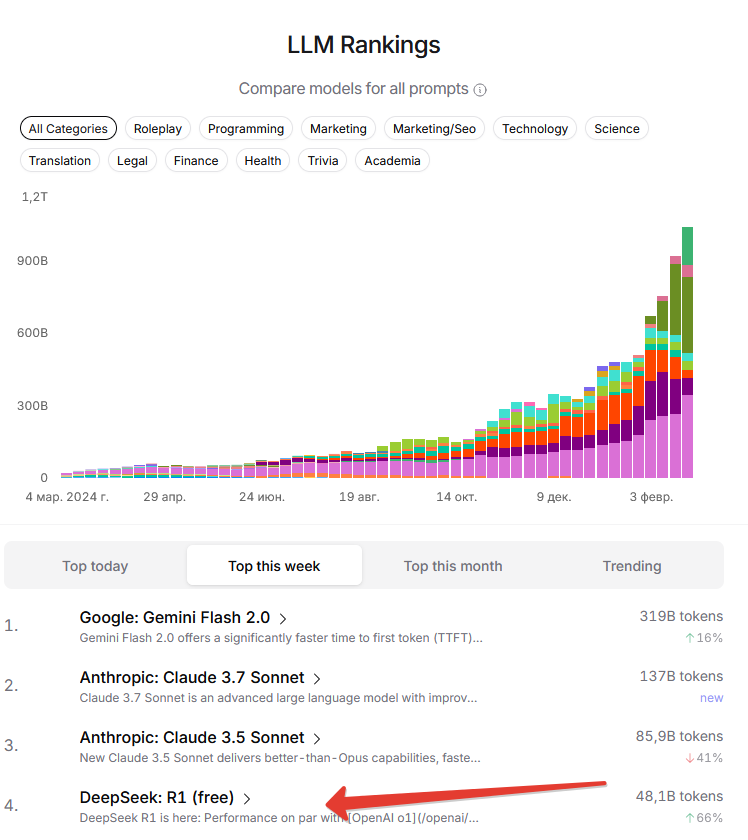Click the 'new' label for Claude 3.7
Image resolution: width=748 pixels, height=840 pixels.
click(x=712, y=698)
